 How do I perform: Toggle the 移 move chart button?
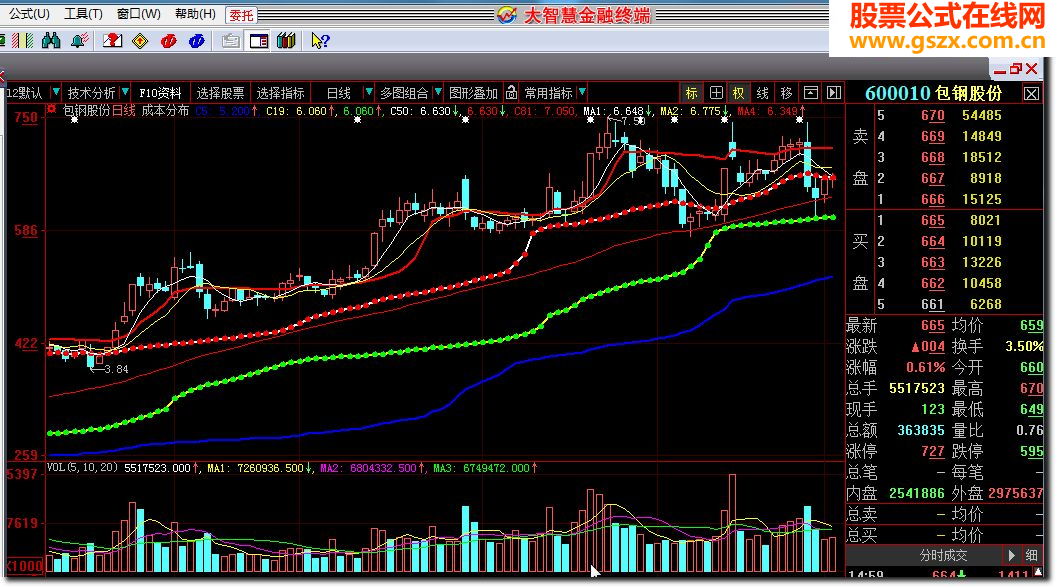coord(786,93)
